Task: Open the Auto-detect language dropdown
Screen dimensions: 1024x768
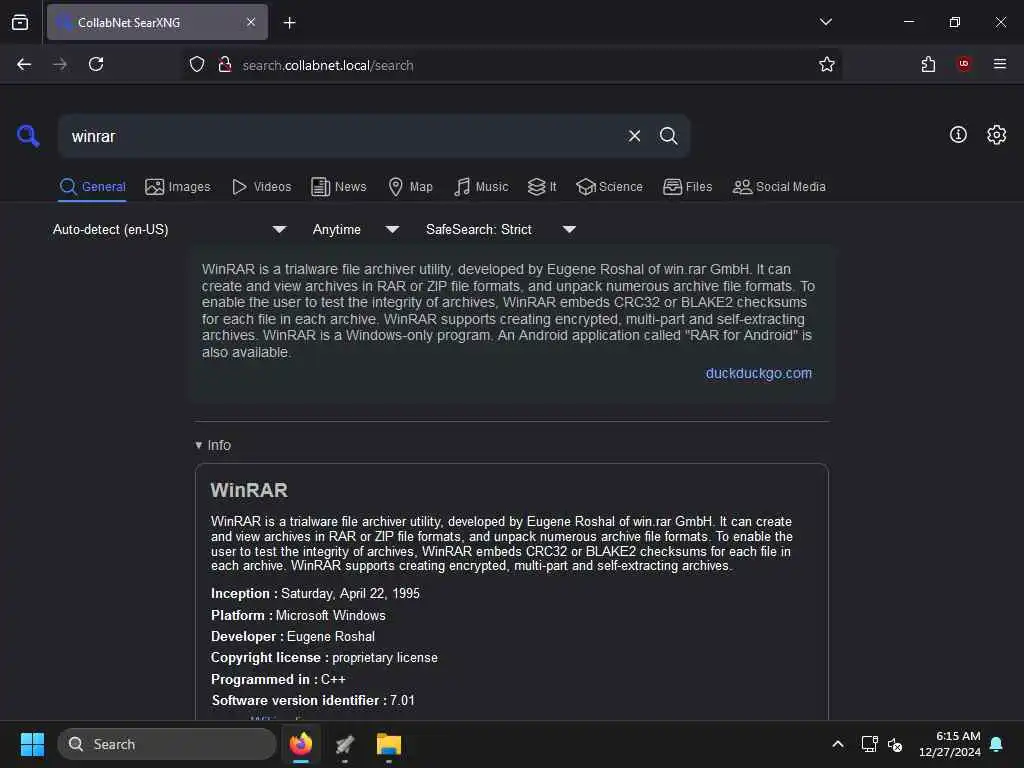Action: click(169, 230)
